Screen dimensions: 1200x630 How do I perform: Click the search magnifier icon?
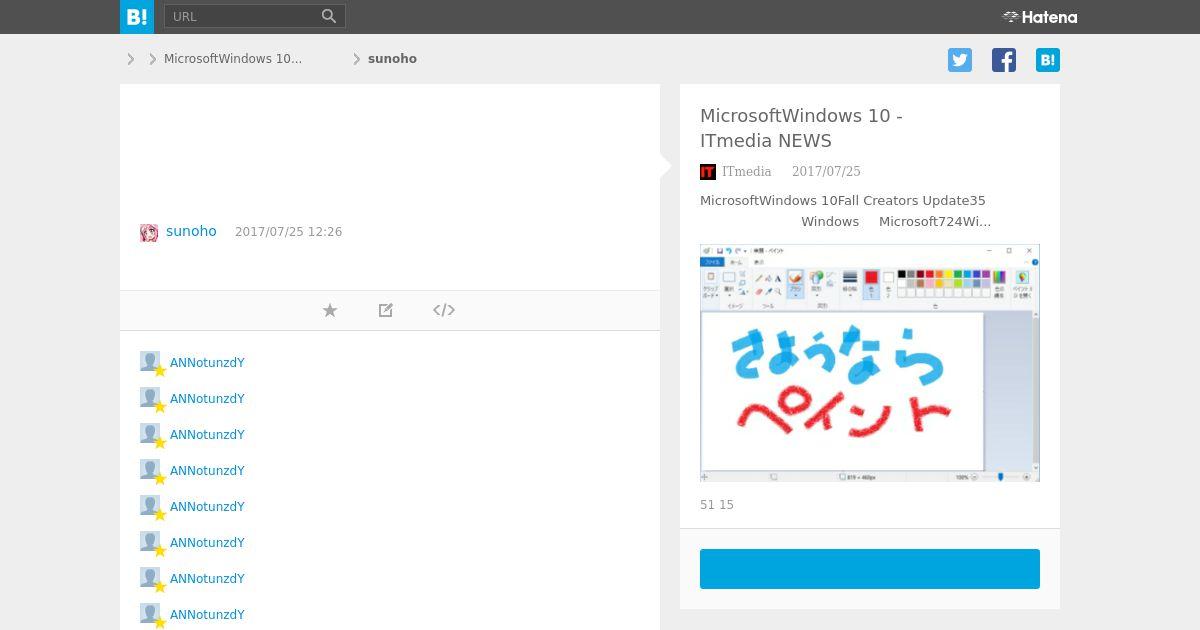(x=329, y=16)
